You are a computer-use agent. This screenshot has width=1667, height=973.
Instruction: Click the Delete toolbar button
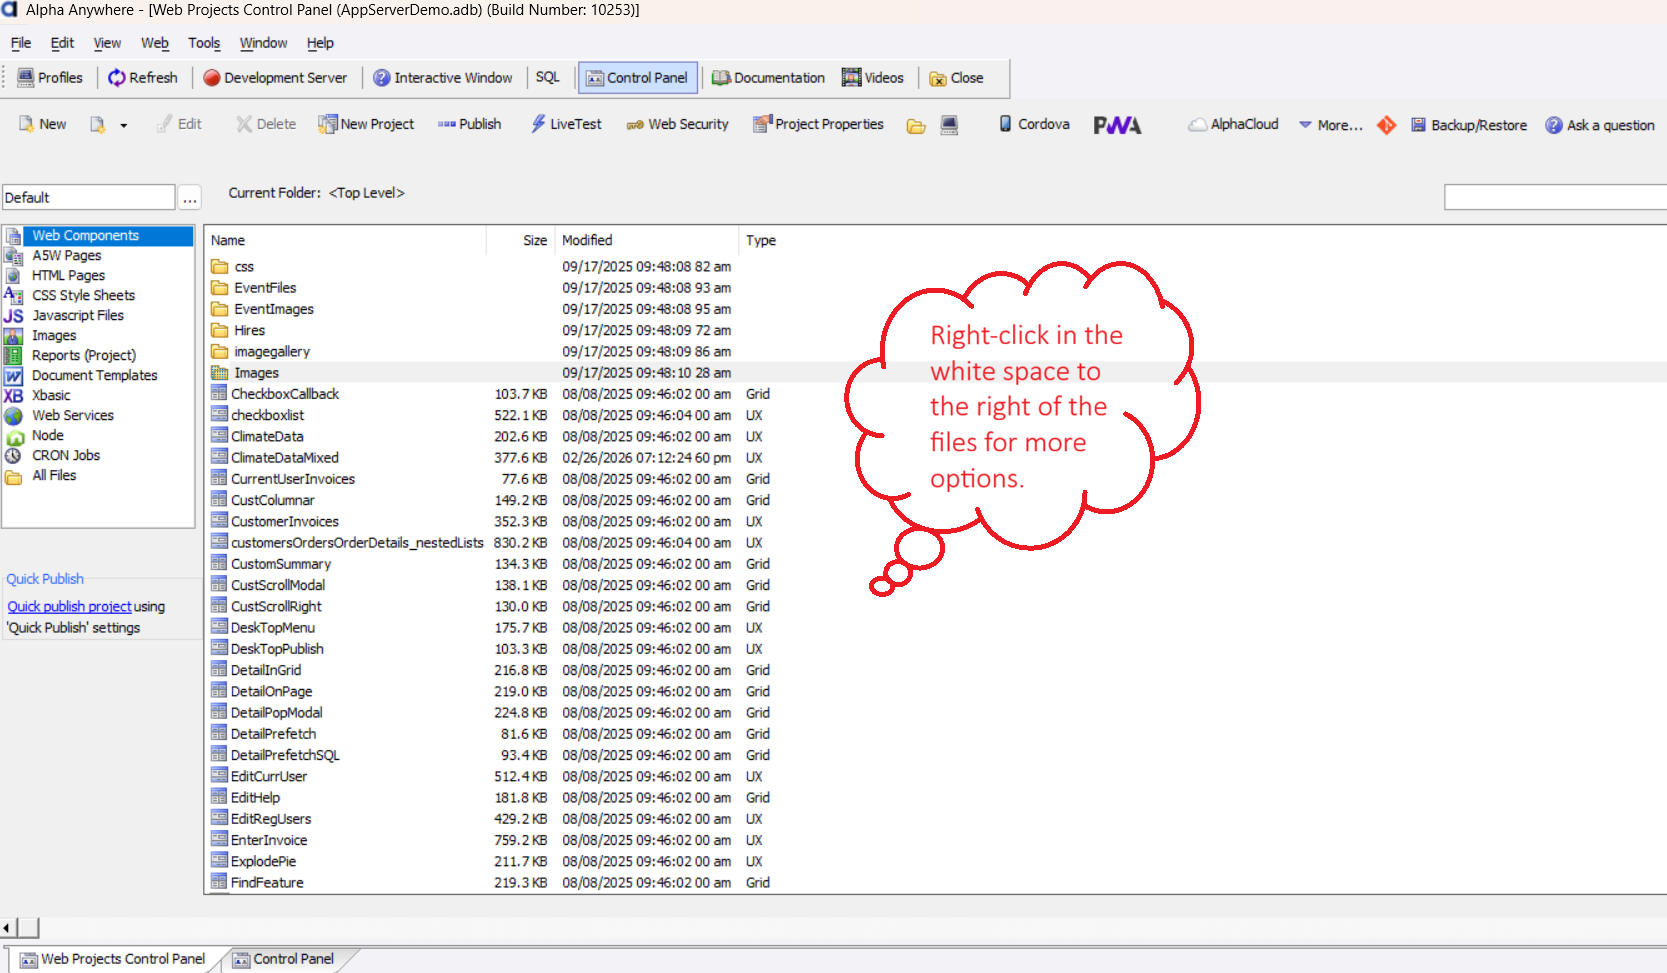point(266,124)
